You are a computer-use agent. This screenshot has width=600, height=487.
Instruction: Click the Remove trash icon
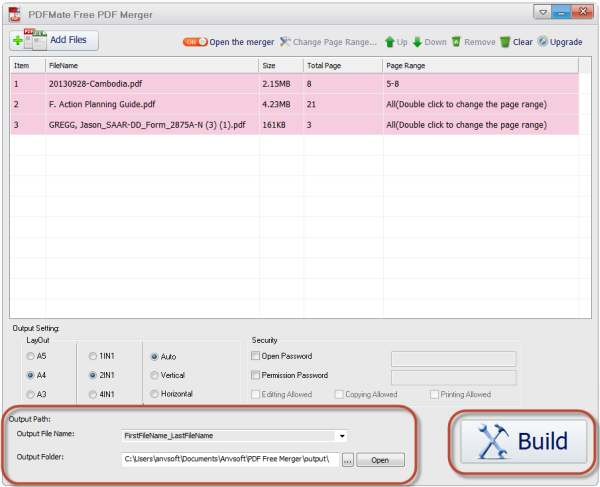456,41
